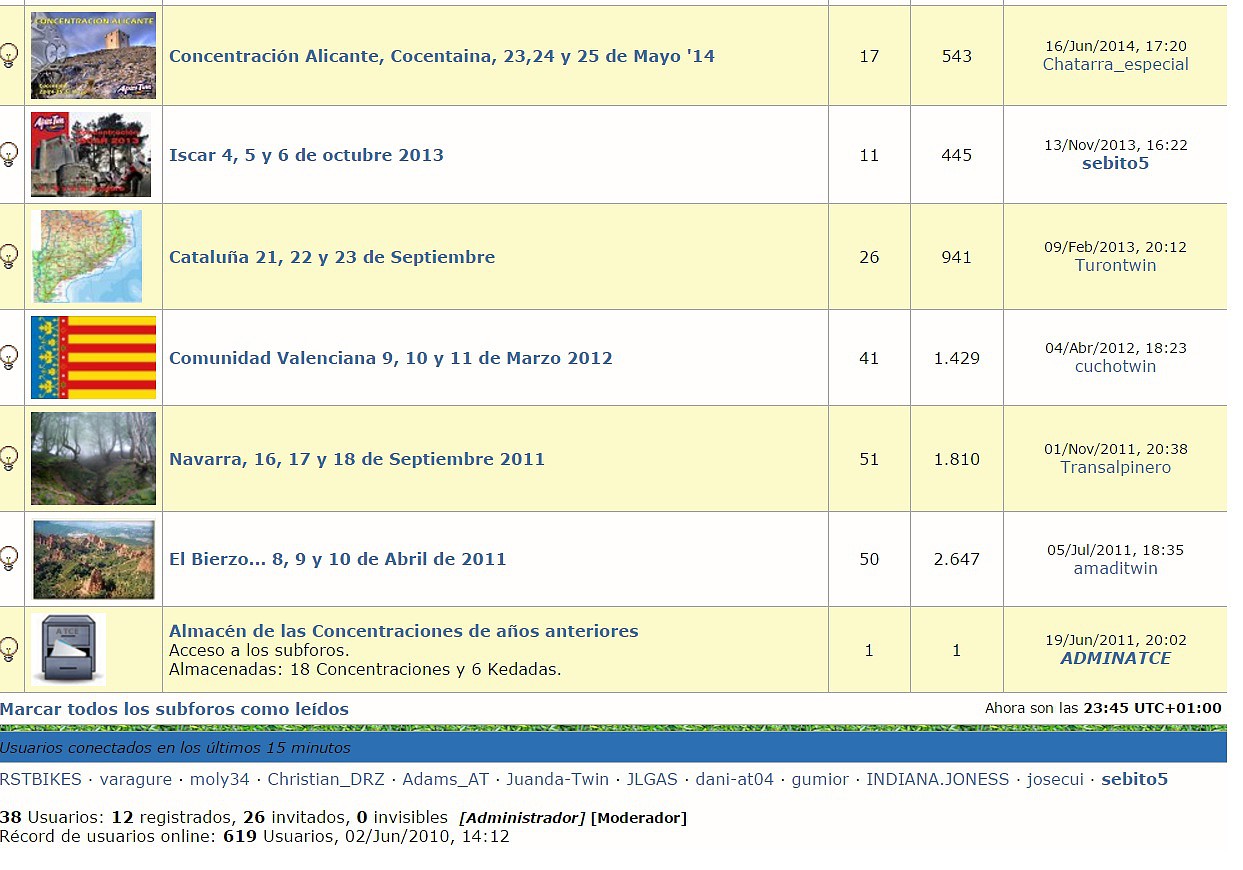Click lightbulb icon beside Comunidad Valenciana row

click(9, 357)
